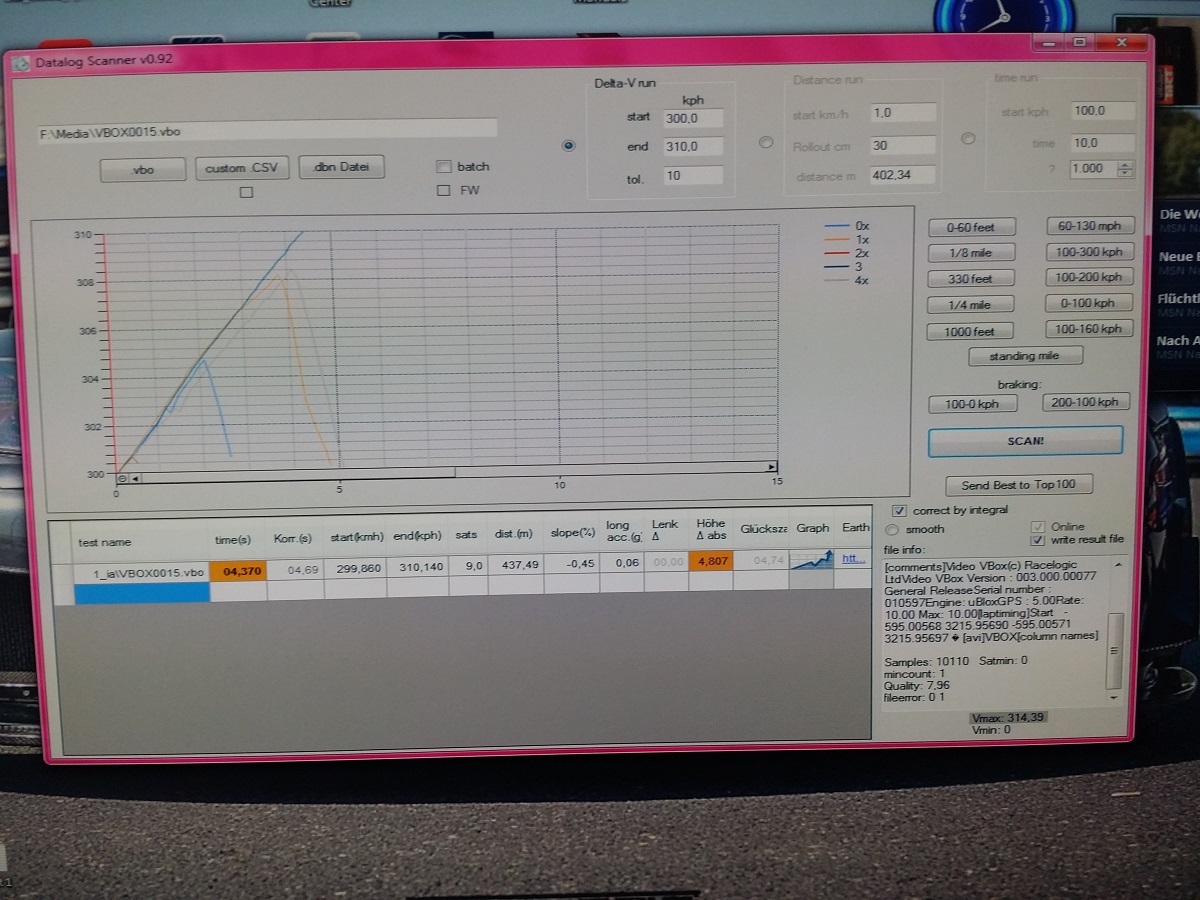Click Send Best to Top100

(x=1018, y=485)
